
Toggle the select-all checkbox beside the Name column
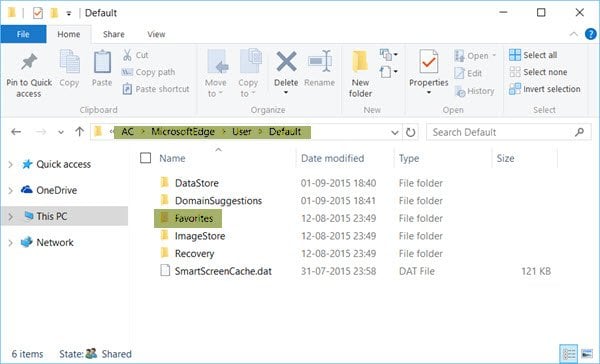[x=145, y=158]
